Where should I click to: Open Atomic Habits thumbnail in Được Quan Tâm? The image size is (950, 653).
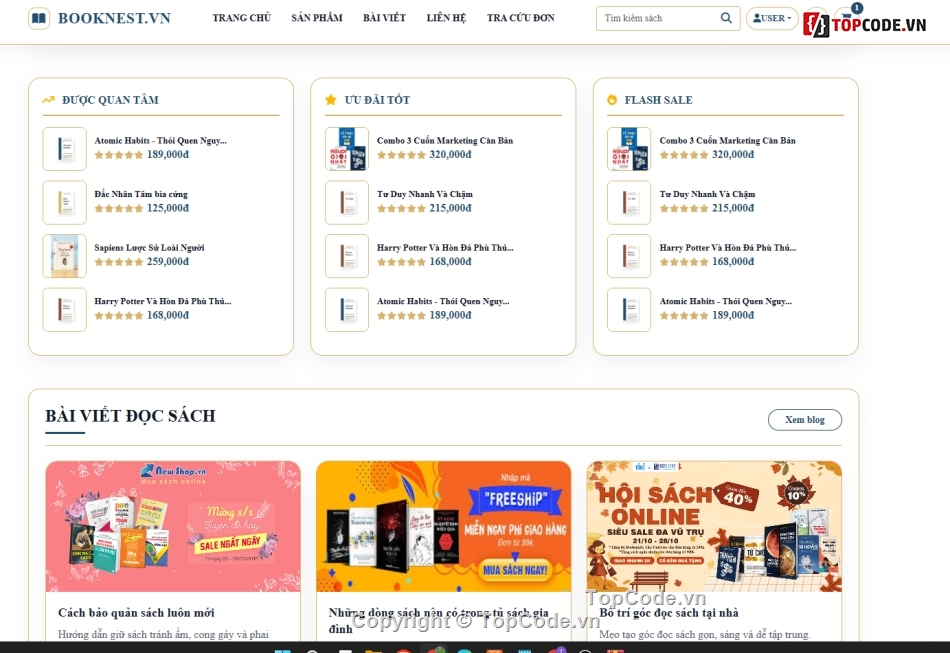65,149
